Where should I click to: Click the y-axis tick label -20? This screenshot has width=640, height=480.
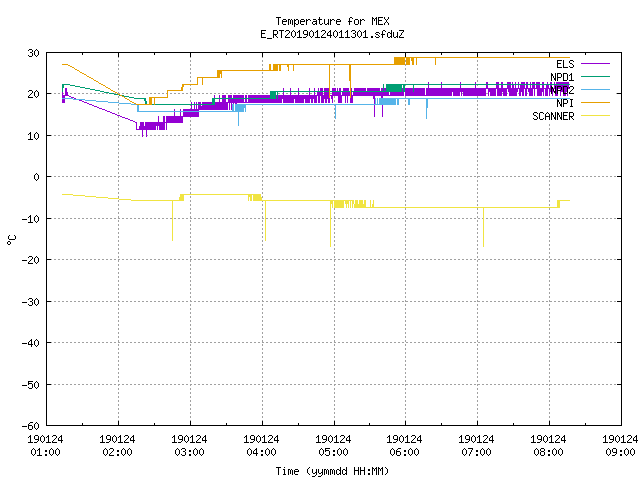[31, 260]
